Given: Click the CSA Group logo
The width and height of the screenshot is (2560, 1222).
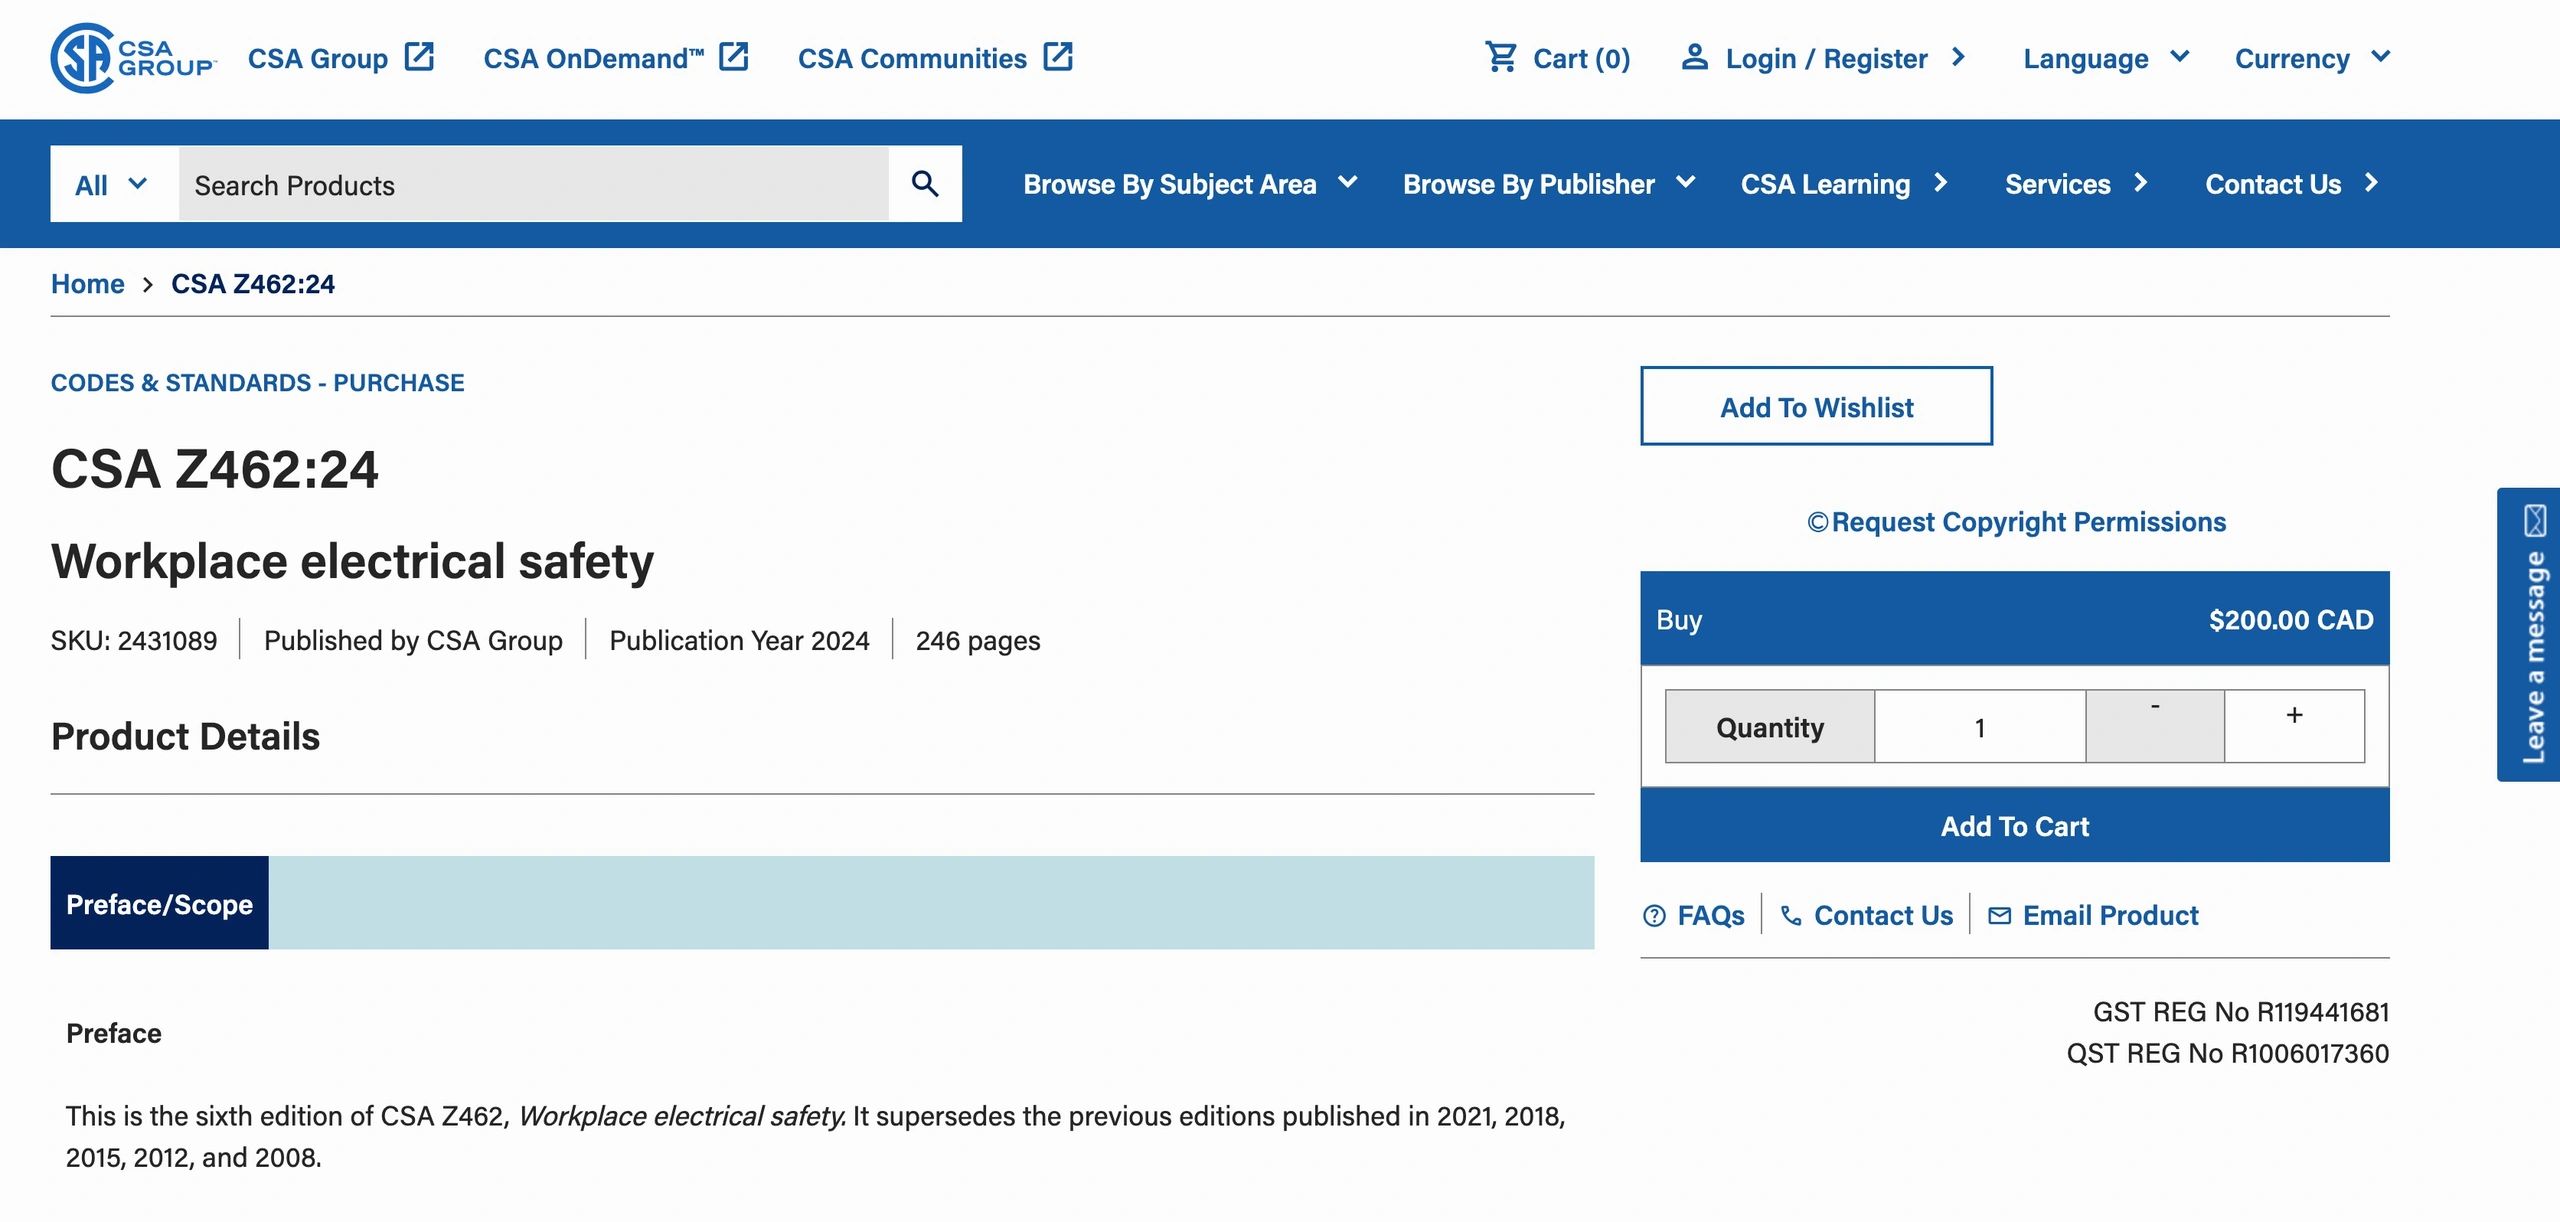Looking at the screenshot, I should [132, 58].
